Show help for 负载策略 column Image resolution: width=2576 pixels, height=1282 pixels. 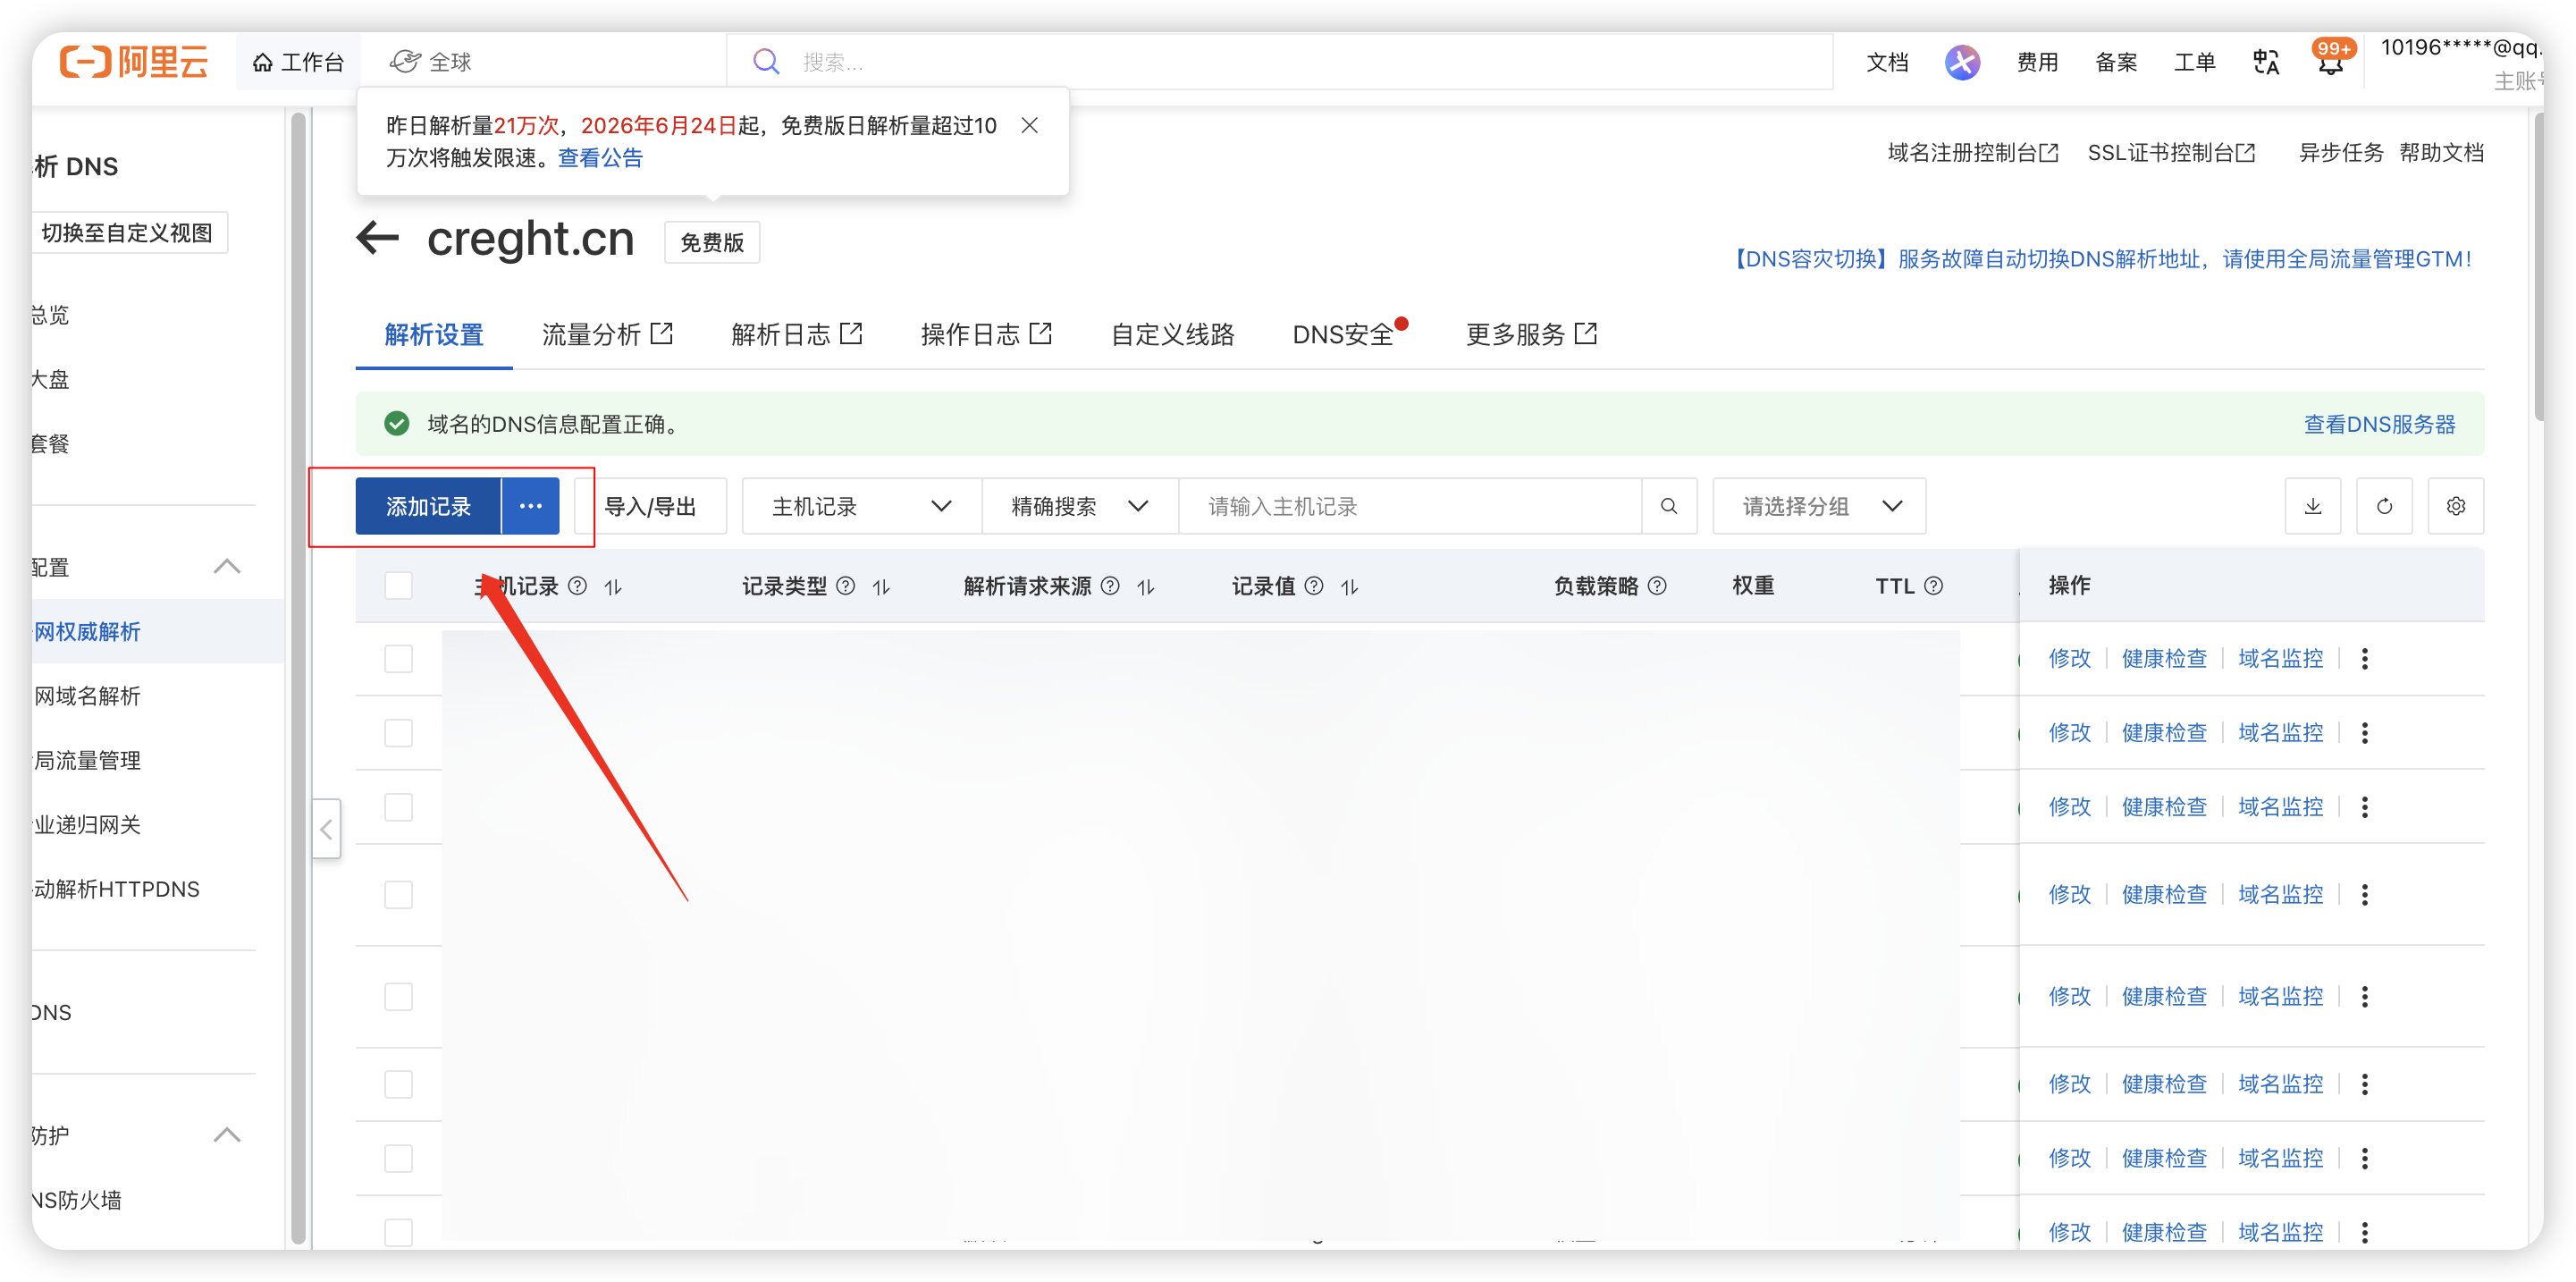pos(1657,585)
